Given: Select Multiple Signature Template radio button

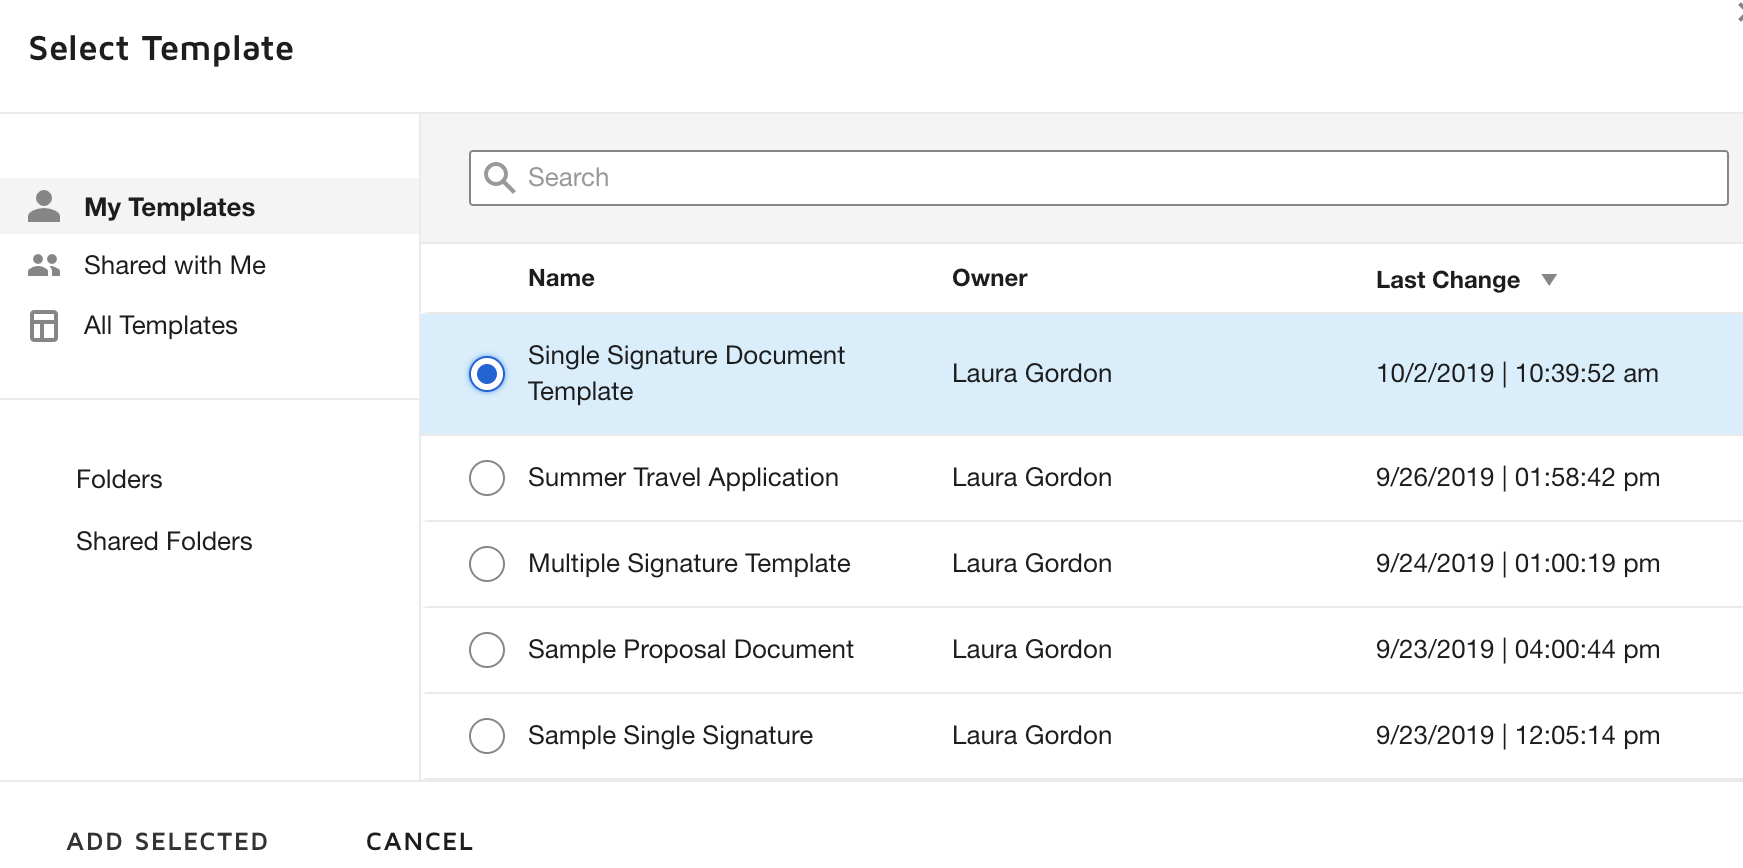Looking at the screenshot, I should point(487,564).
